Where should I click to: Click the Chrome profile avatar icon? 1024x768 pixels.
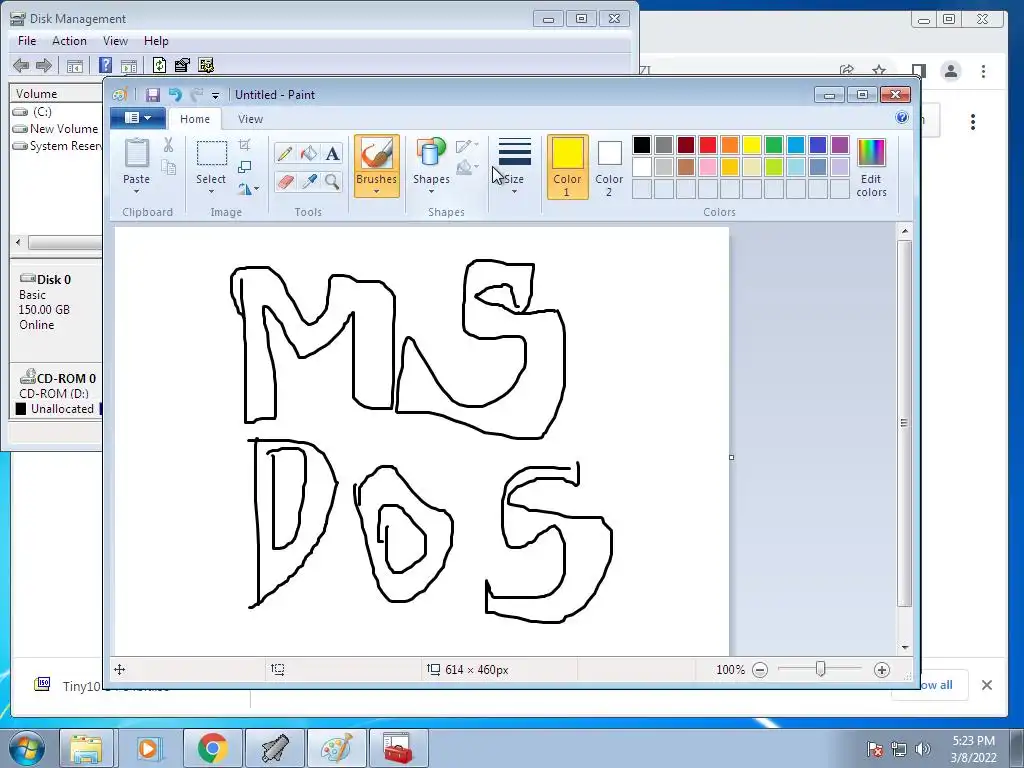(x=951, y=71)
